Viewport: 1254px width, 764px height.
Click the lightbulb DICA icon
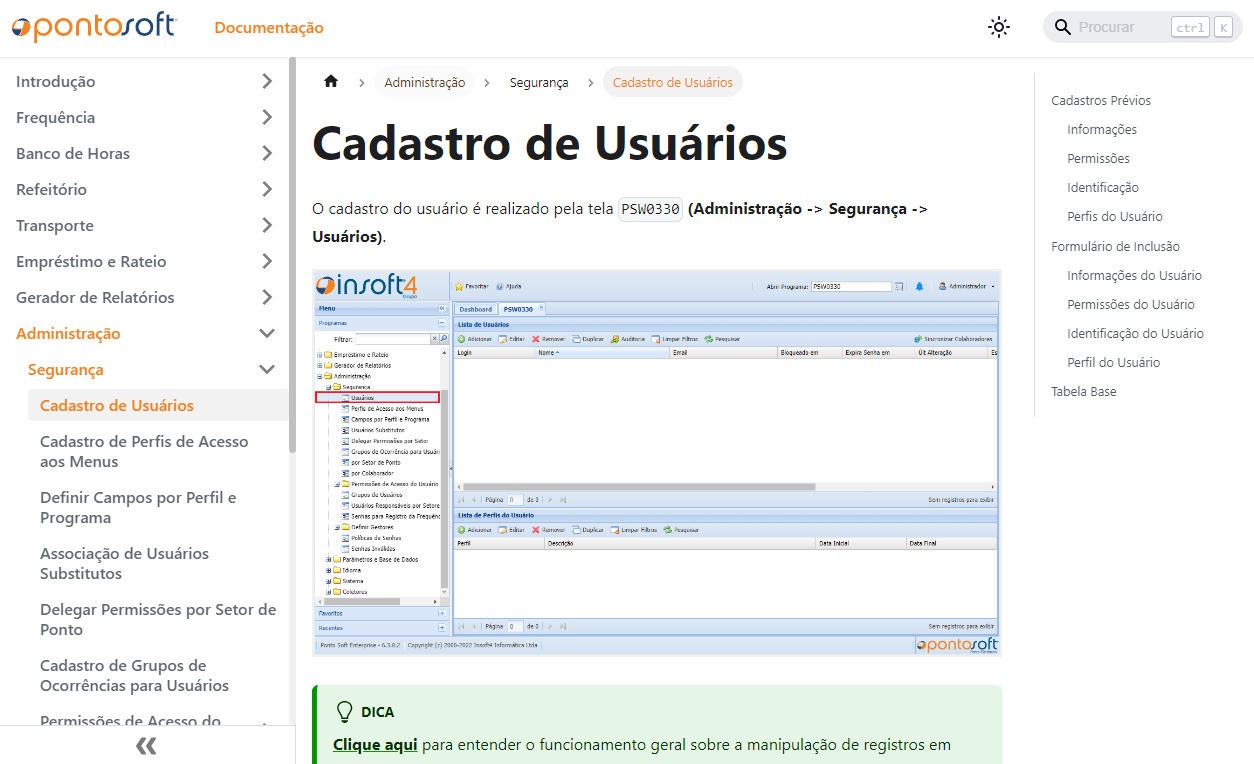click(344, 712)
